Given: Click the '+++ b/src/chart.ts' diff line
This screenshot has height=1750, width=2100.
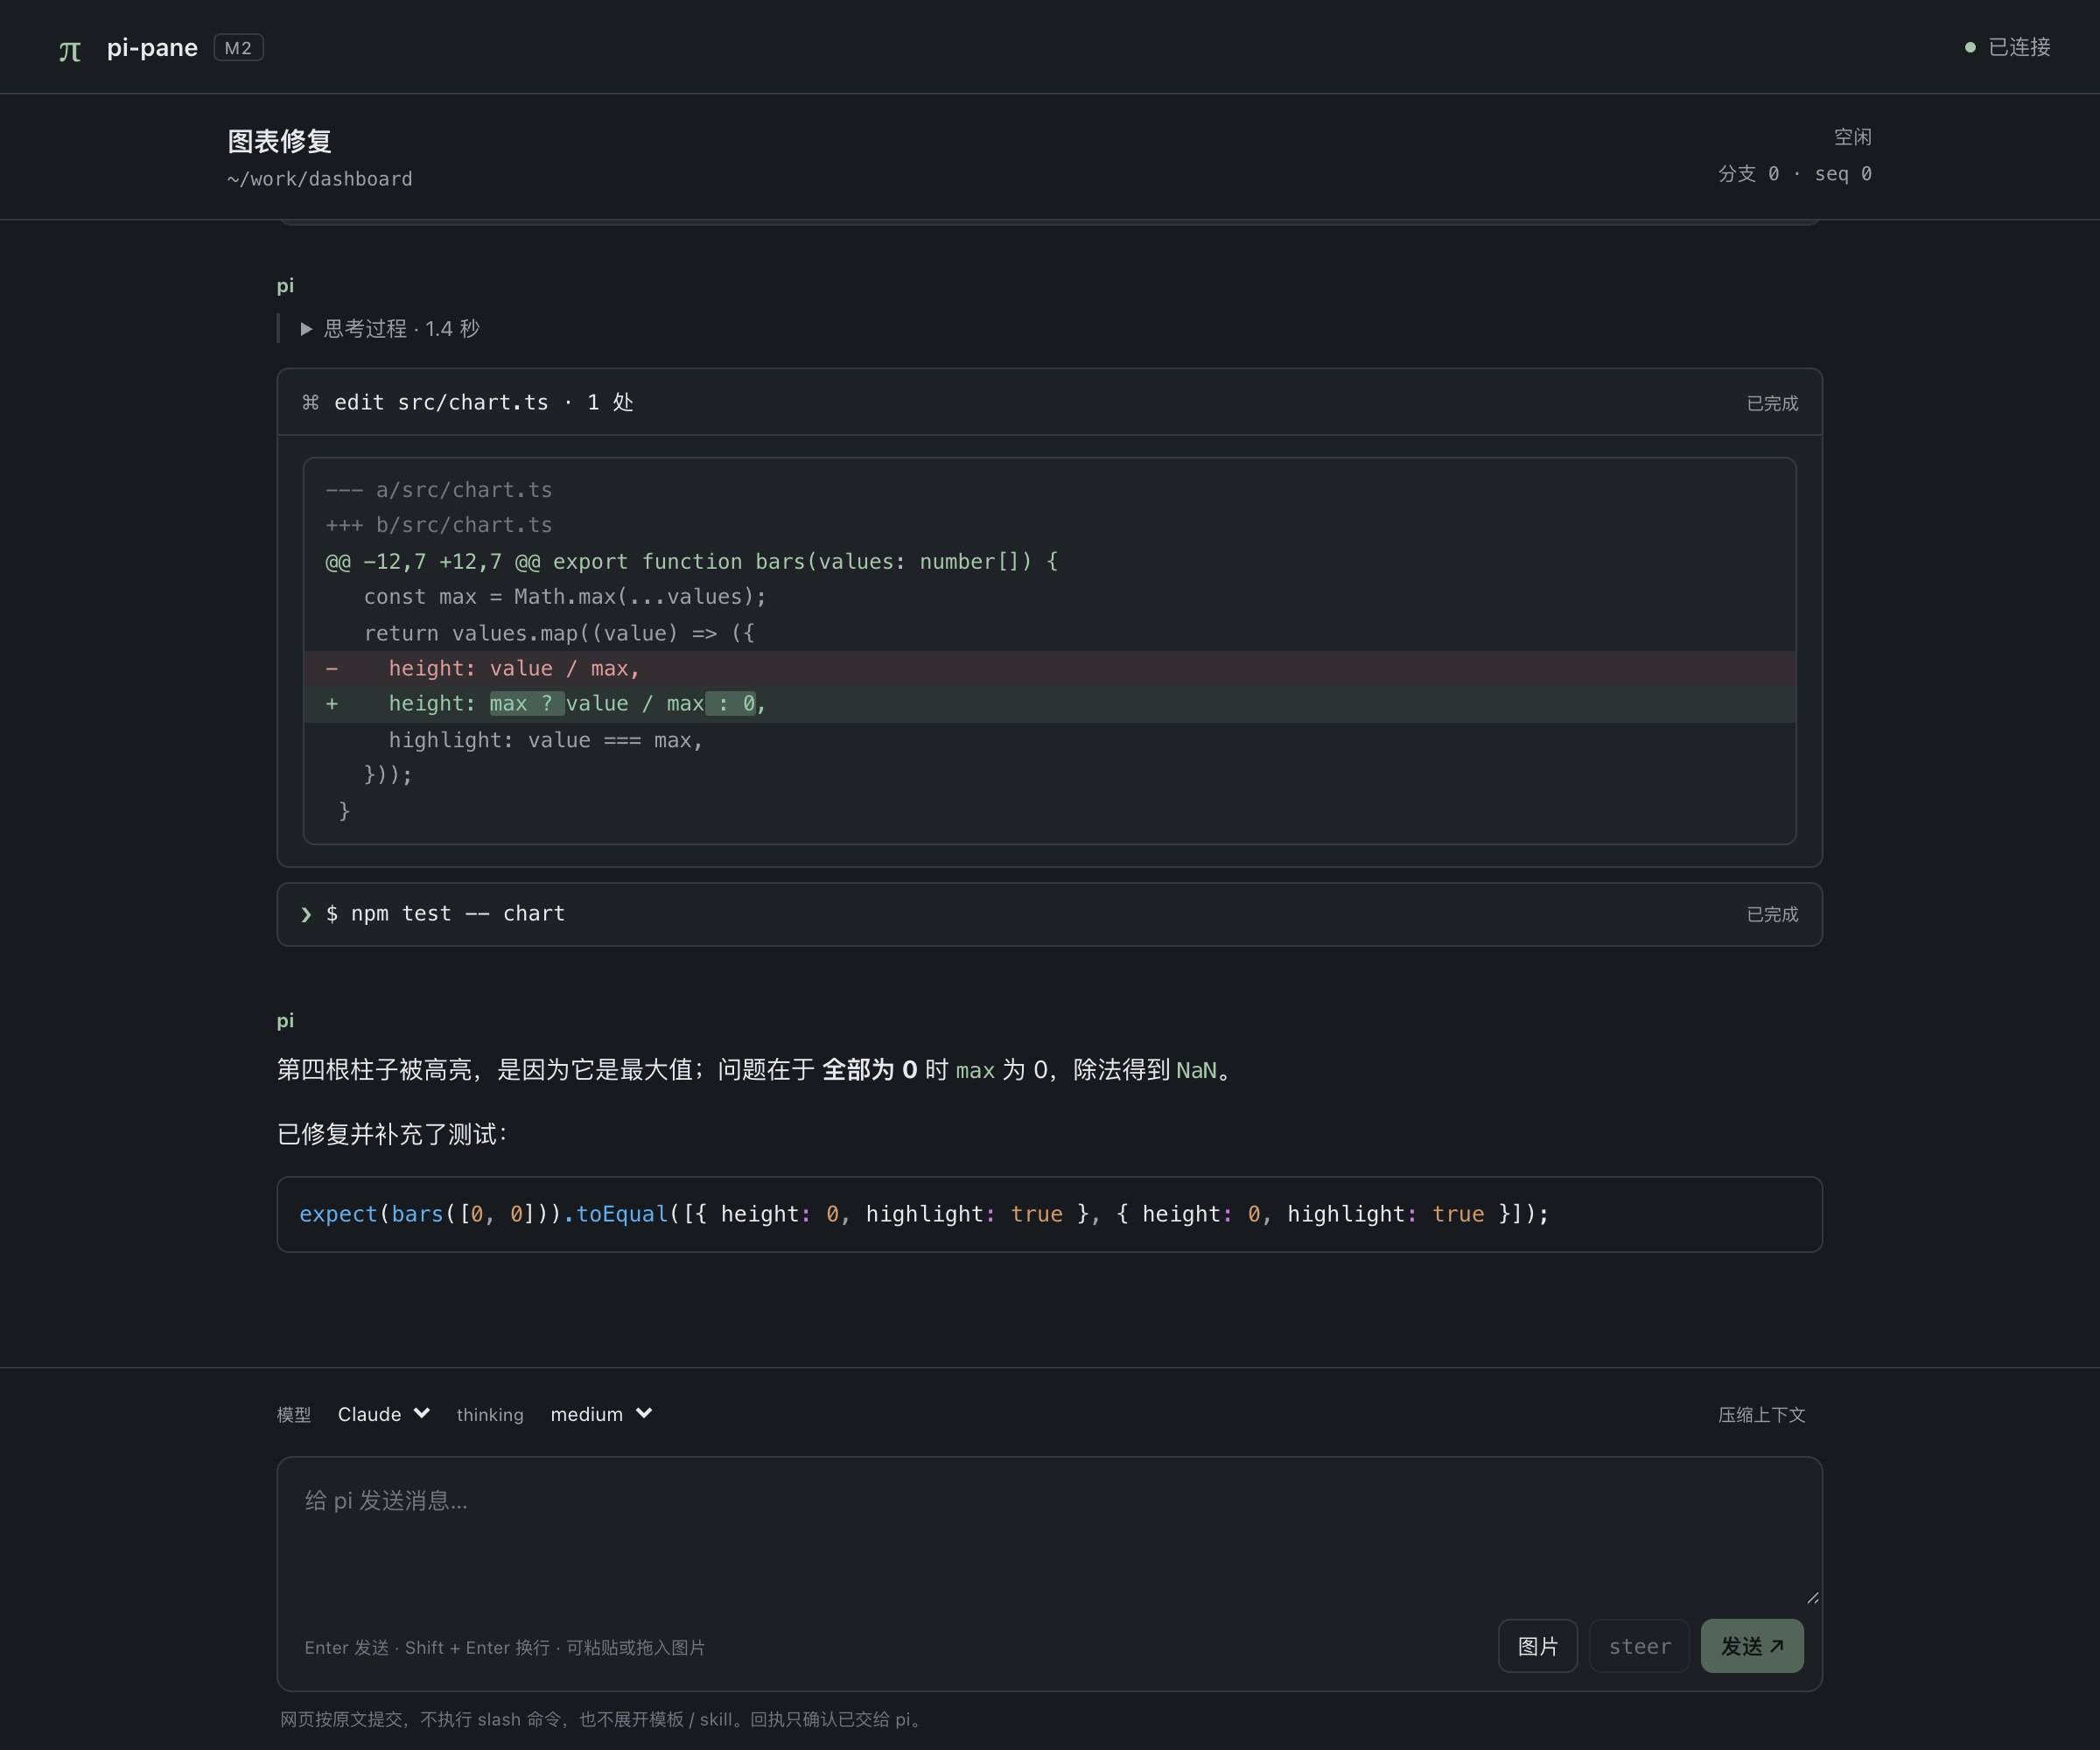Looking at the screenshot, I should (x=438, y=525).
